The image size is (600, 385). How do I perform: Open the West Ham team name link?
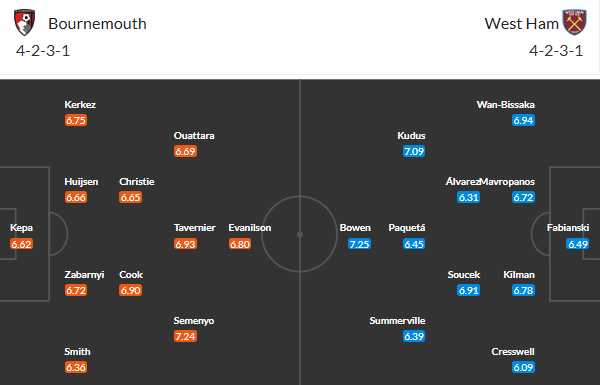click(522, 24)
